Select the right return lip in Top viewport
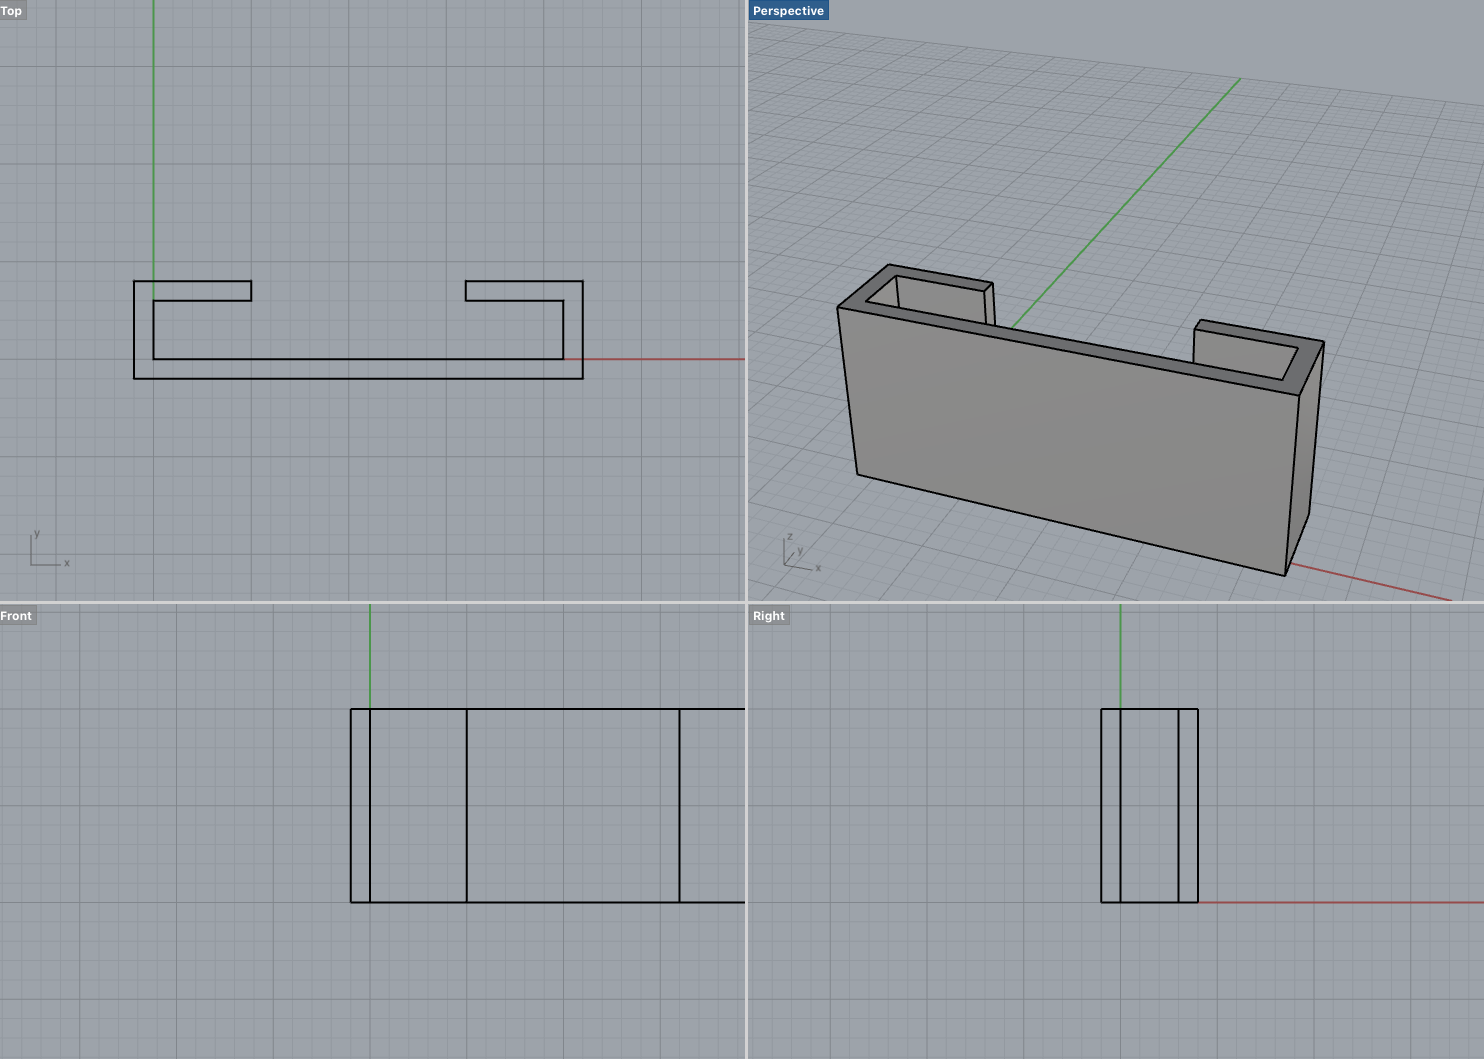Viewport: 1484px width, 1059px height. coord(515,291)
